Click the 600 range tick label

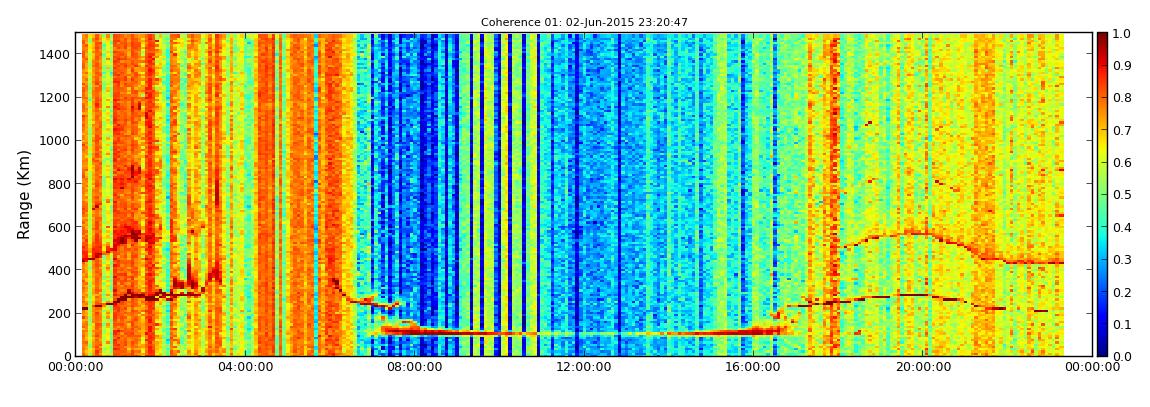[59, 227]
